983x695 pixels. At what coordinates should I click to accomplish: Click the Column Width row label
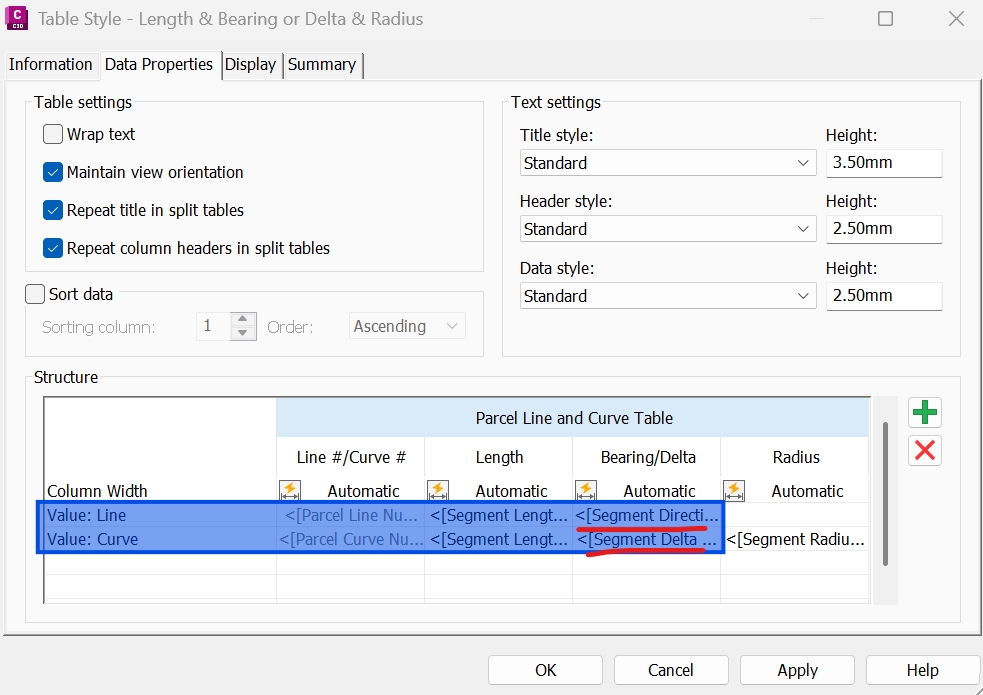pyautogui.click(x=97, y=491)
